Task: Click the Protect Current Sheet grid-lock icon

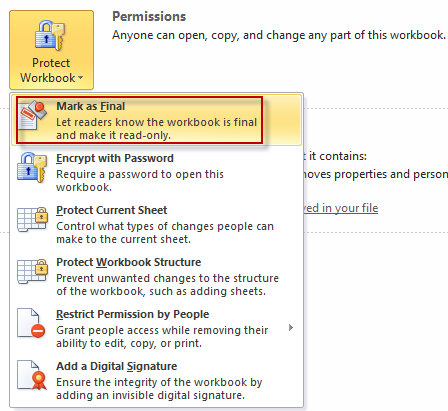Action: (x=32, y=219)
